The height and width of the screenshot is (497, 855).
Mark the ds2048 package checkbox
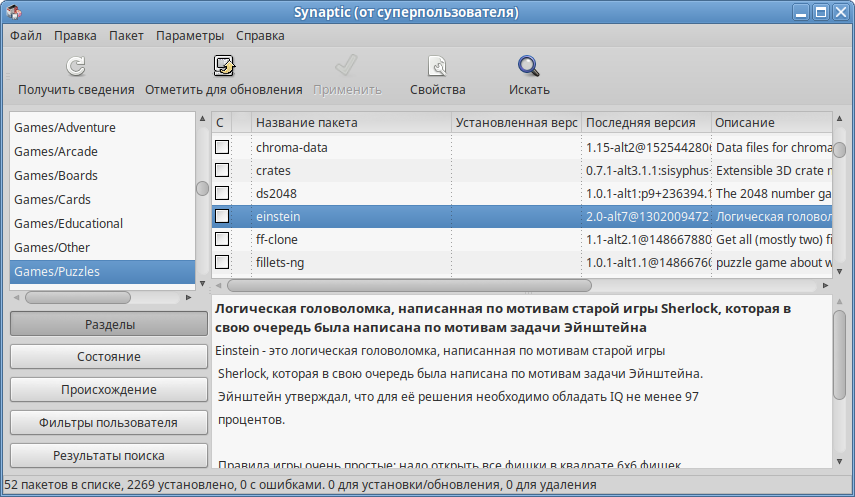222,193
